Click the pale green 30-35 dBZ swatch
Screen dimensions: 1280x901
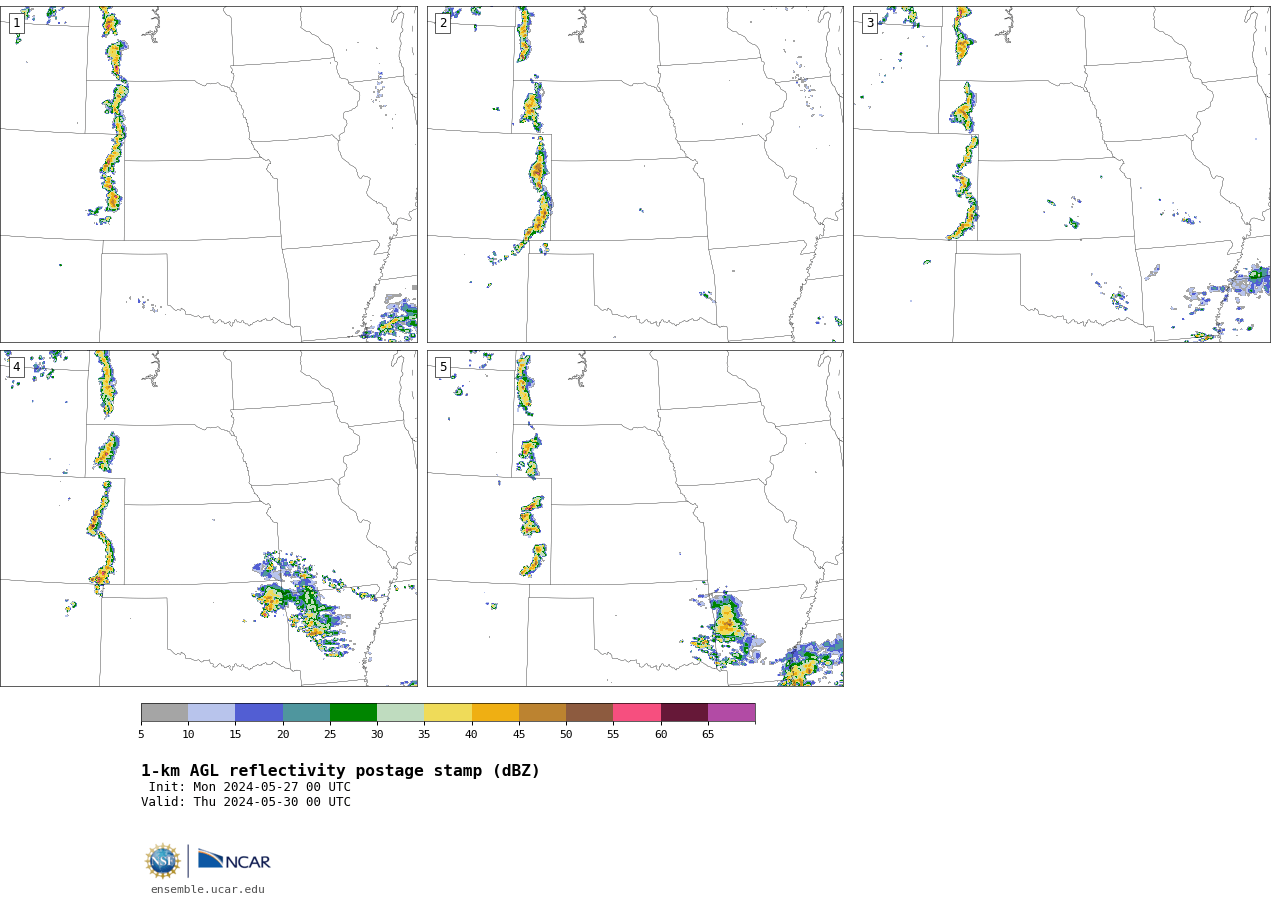400,713
